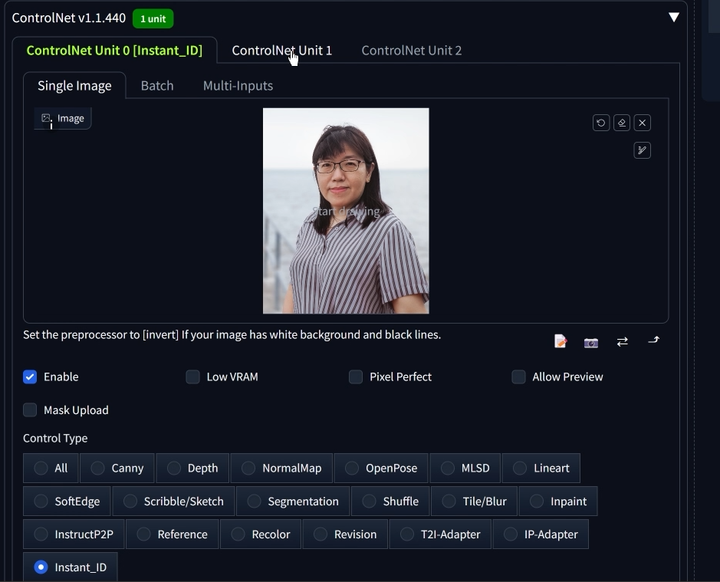The image size is (720, 582).
Task: Select the Canny control type
Action: click(x=117, y=468)
